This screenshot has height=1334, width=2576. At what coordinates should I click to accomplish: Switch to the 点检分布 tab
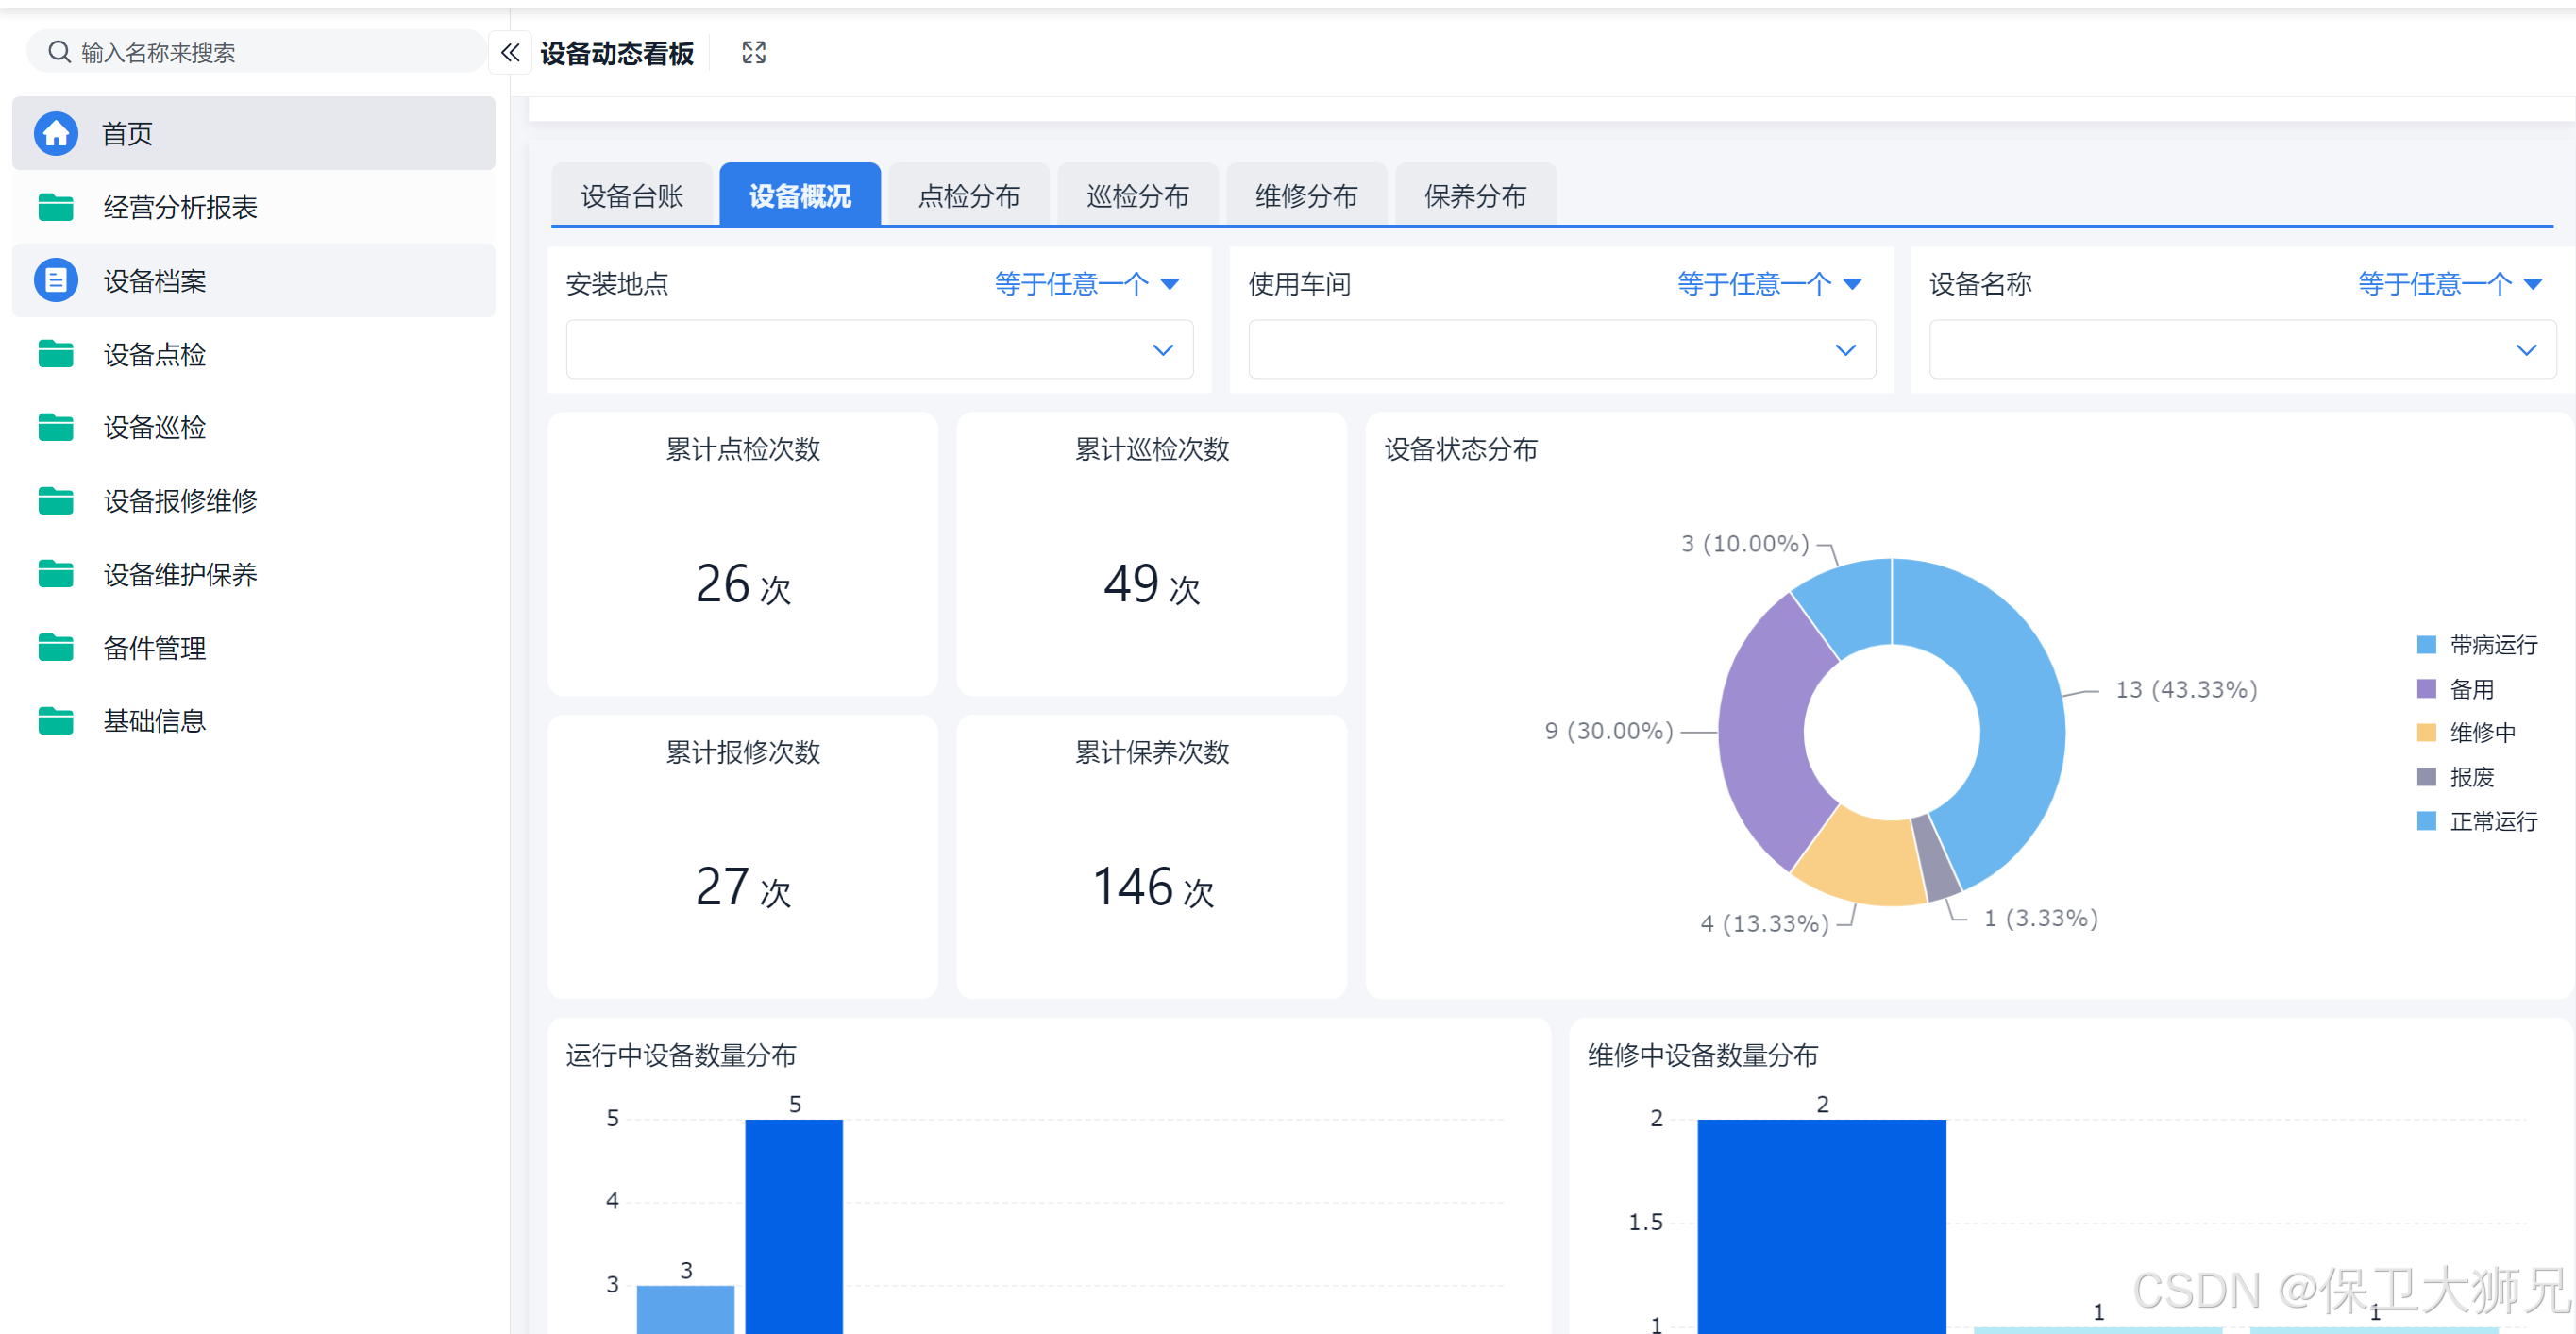[x=968, y=196]
